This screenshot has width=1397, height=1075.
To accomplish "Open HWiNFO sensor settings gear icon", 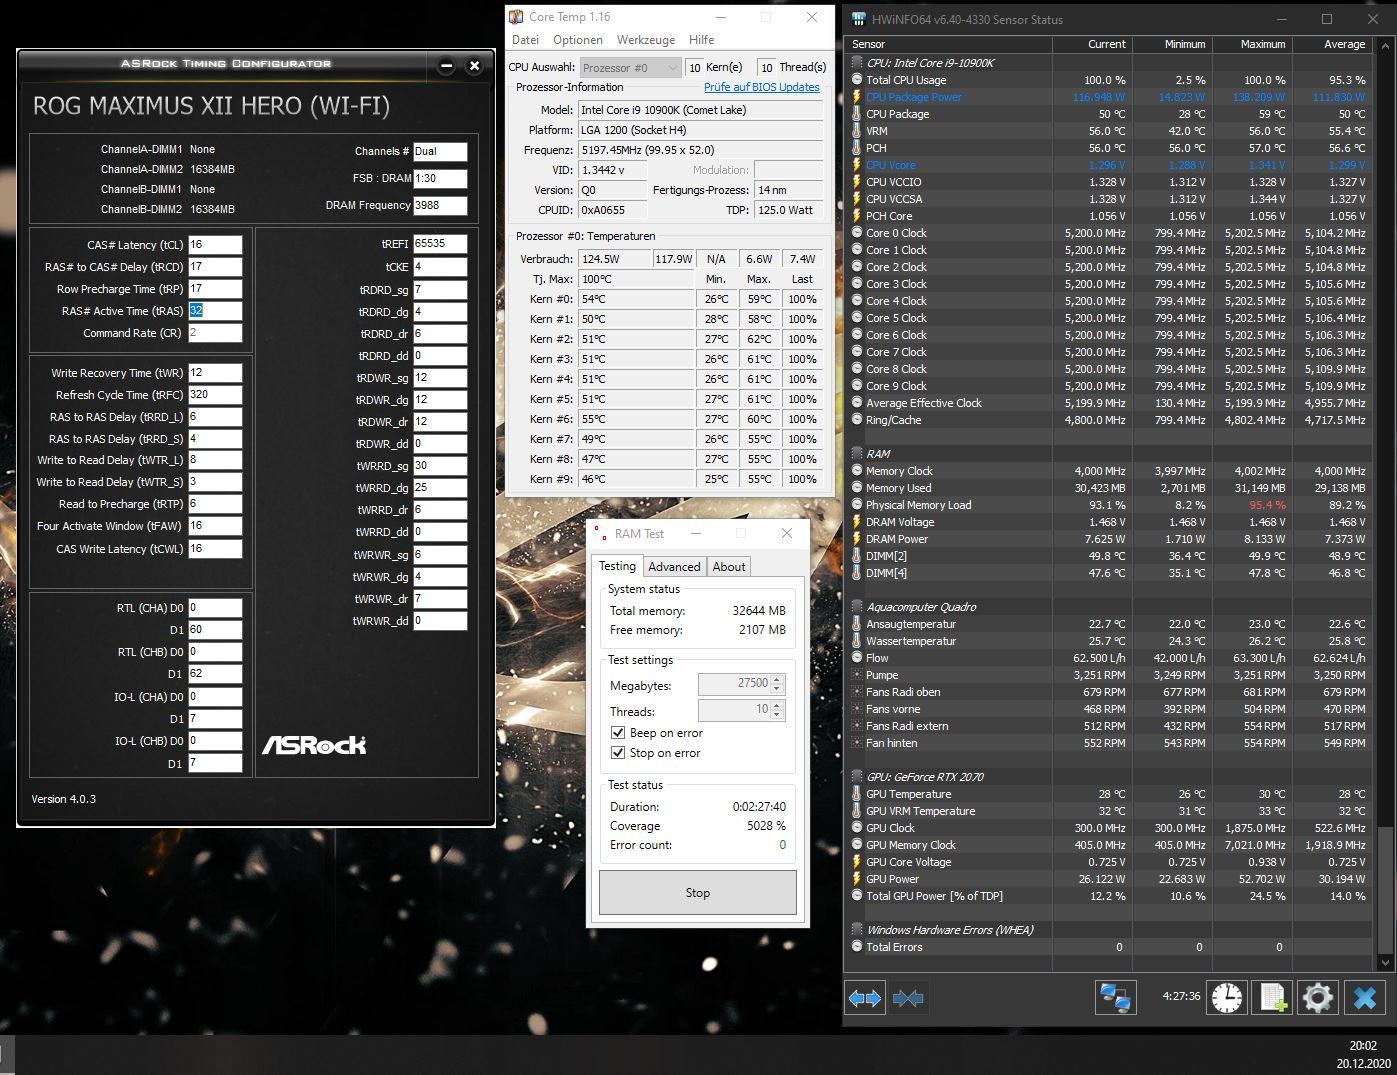I will tap(1318, 997).
